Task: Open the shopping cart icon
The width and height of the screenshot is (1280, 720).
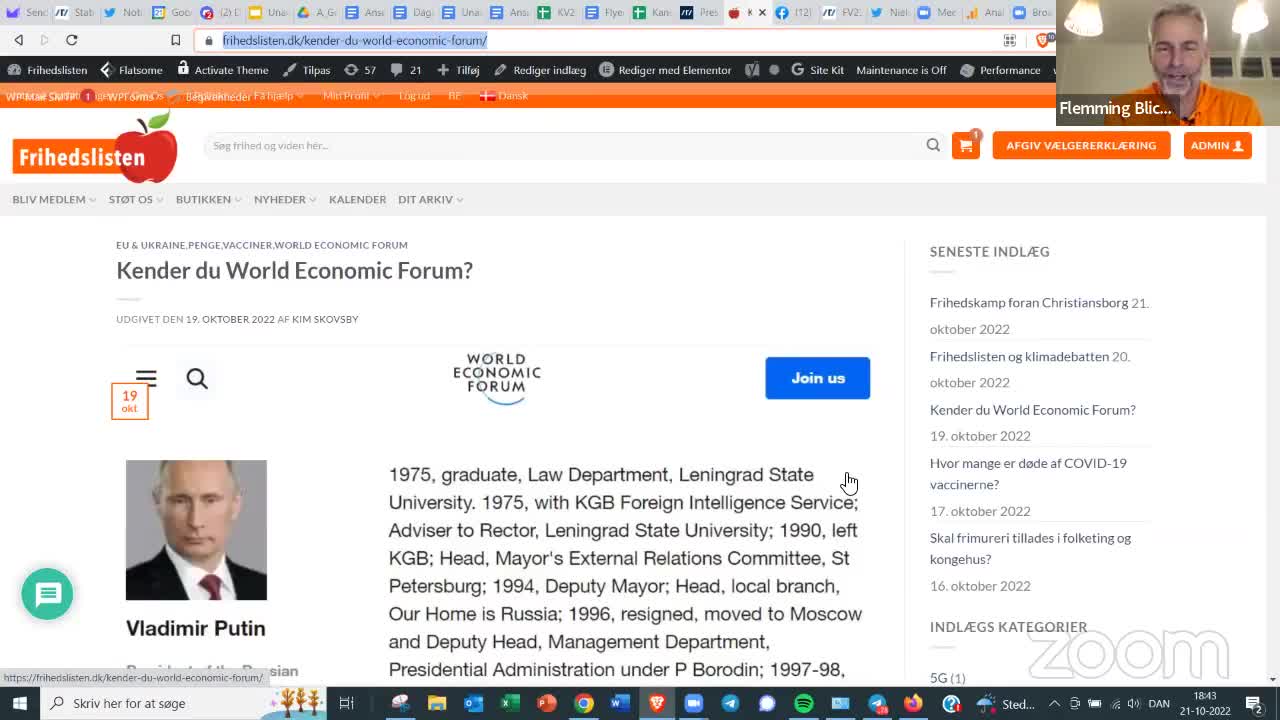Action: click(x=965, y=145)
